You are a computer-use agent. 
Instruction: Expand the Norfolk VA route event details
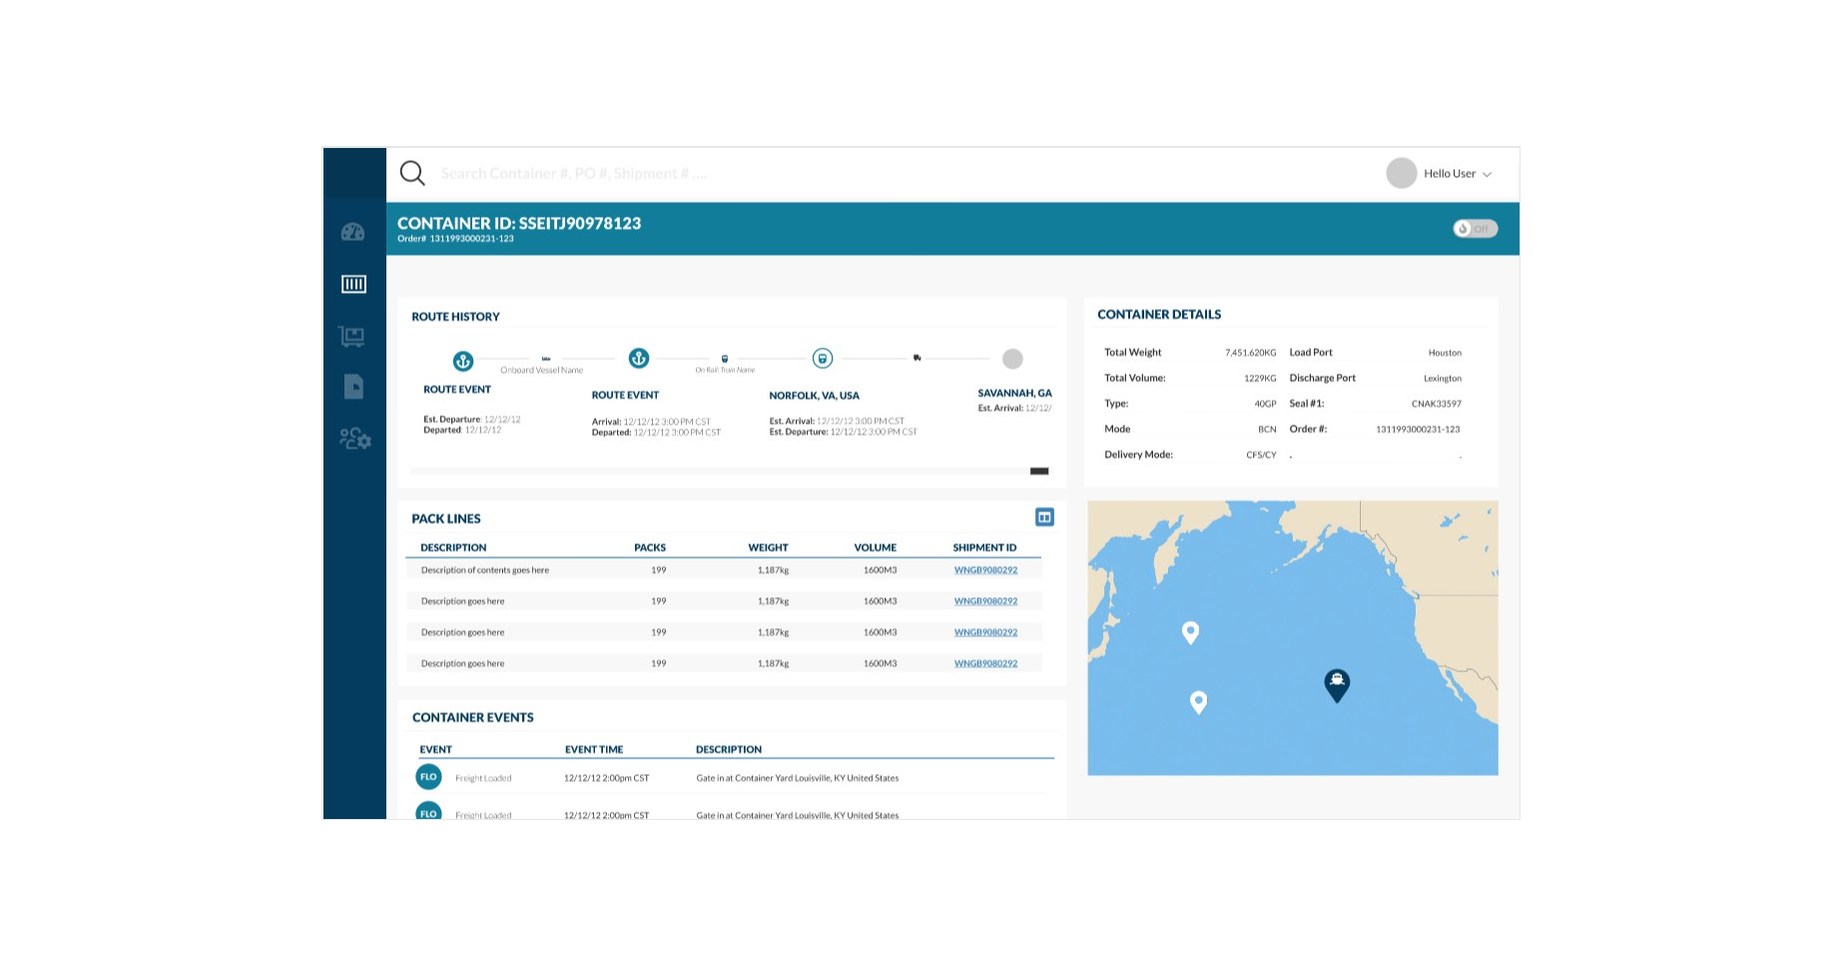pyautogui.click(x=814, y=395)
